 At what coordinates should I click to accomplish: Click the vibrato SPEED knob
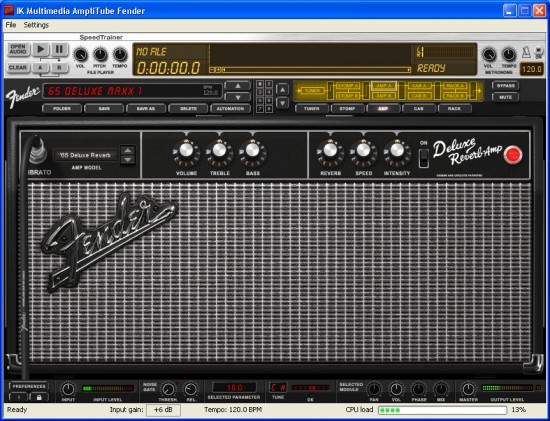pos(364,151)
